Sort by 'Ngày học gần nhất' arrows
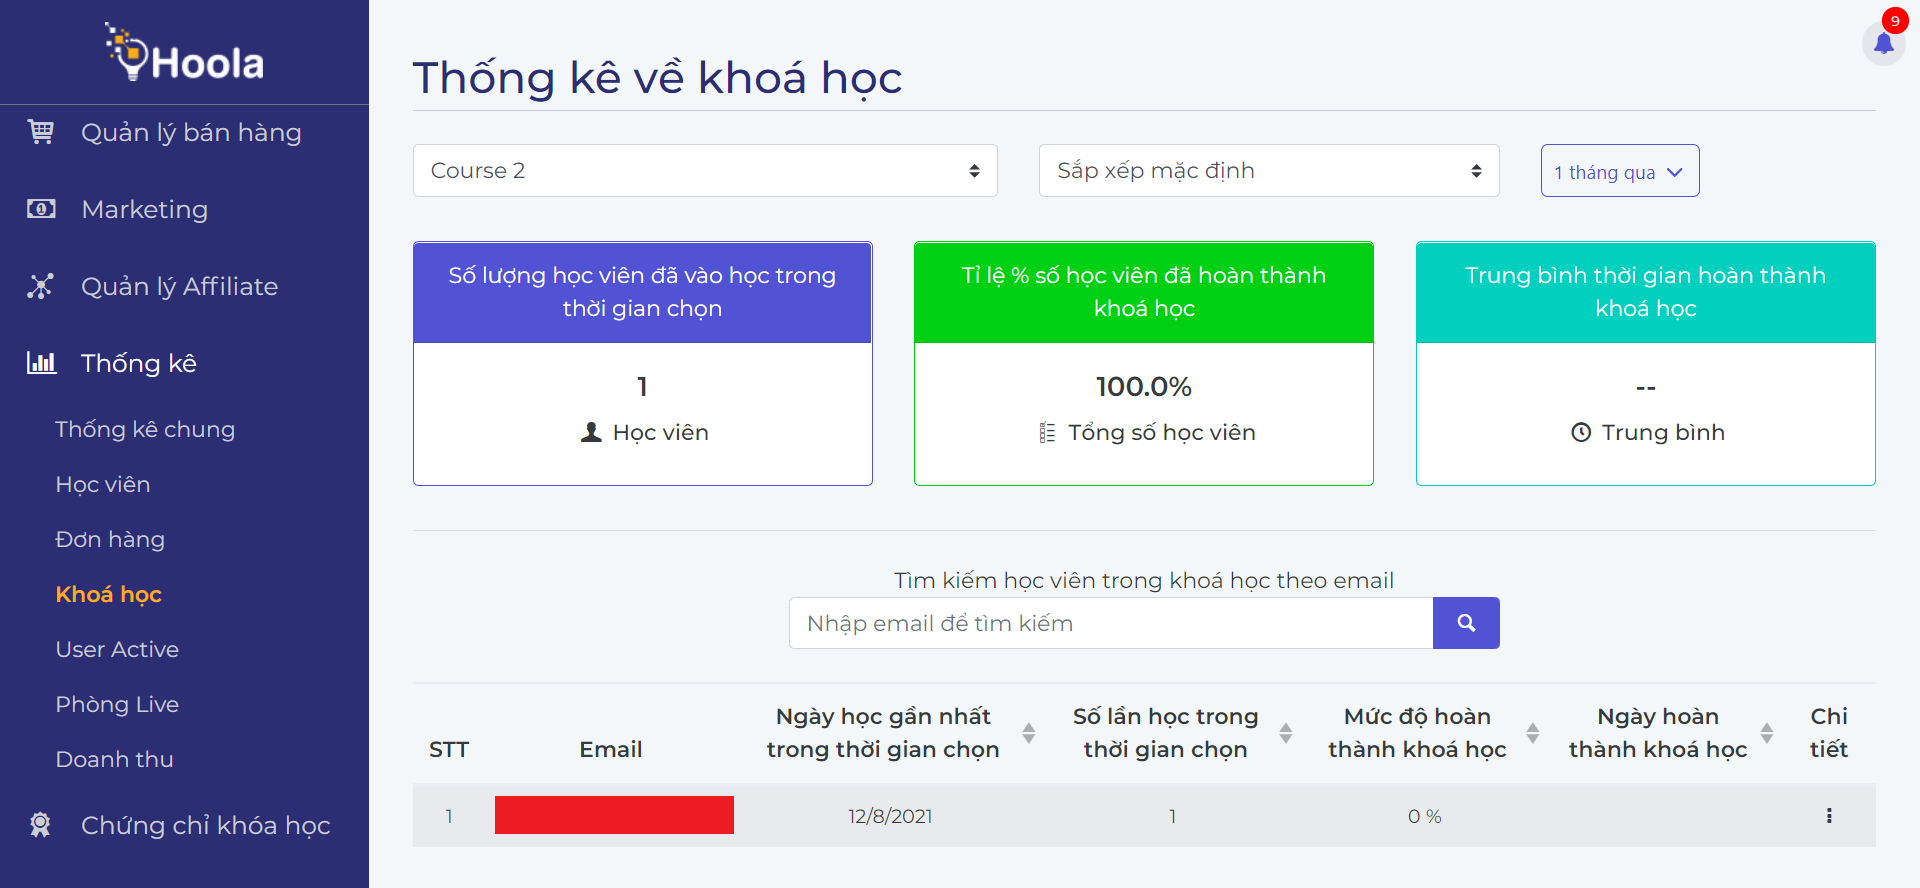 pyautogui.click(x=1028, y=733)
